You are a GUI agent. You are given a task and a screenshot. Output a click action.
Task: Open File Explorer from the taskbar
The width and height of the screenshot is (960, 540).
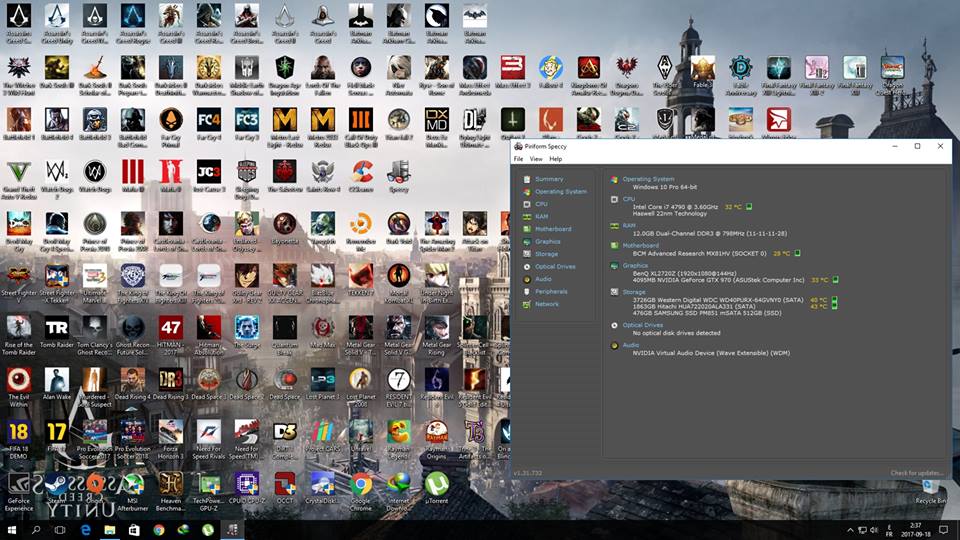[110, 530]
